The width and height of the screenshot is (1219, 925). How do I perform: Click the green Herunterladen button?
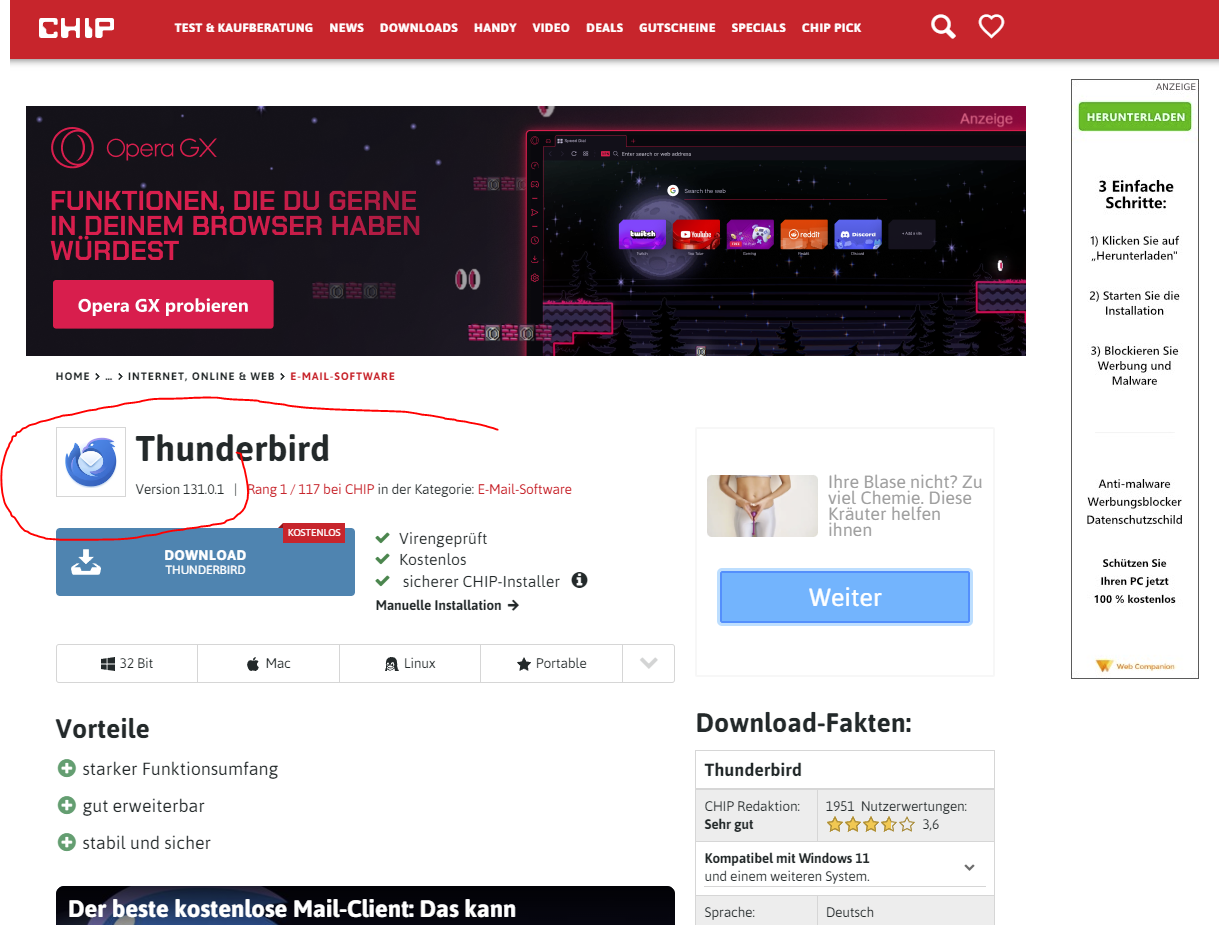click(1135, 117)
